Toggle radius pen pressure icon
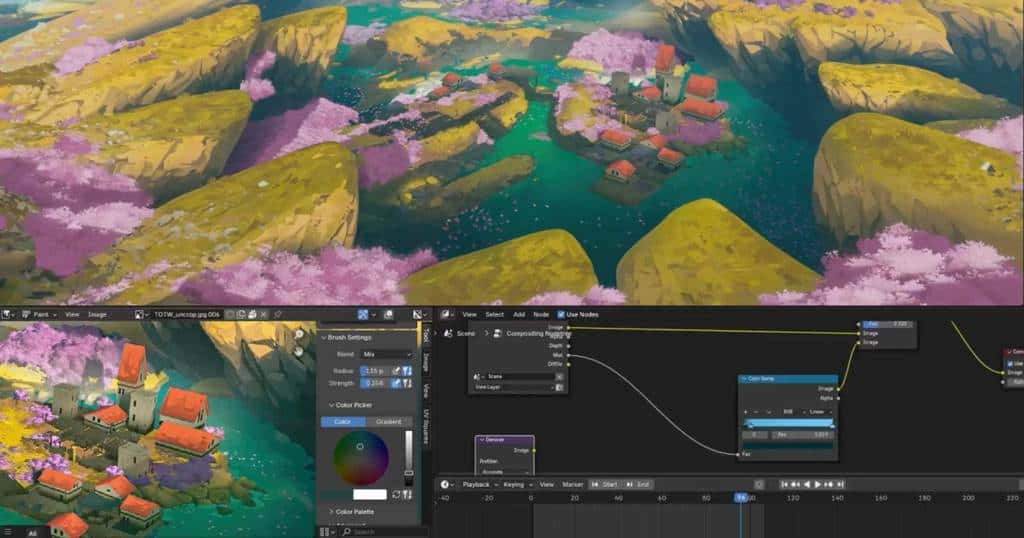 coord(397,370)
